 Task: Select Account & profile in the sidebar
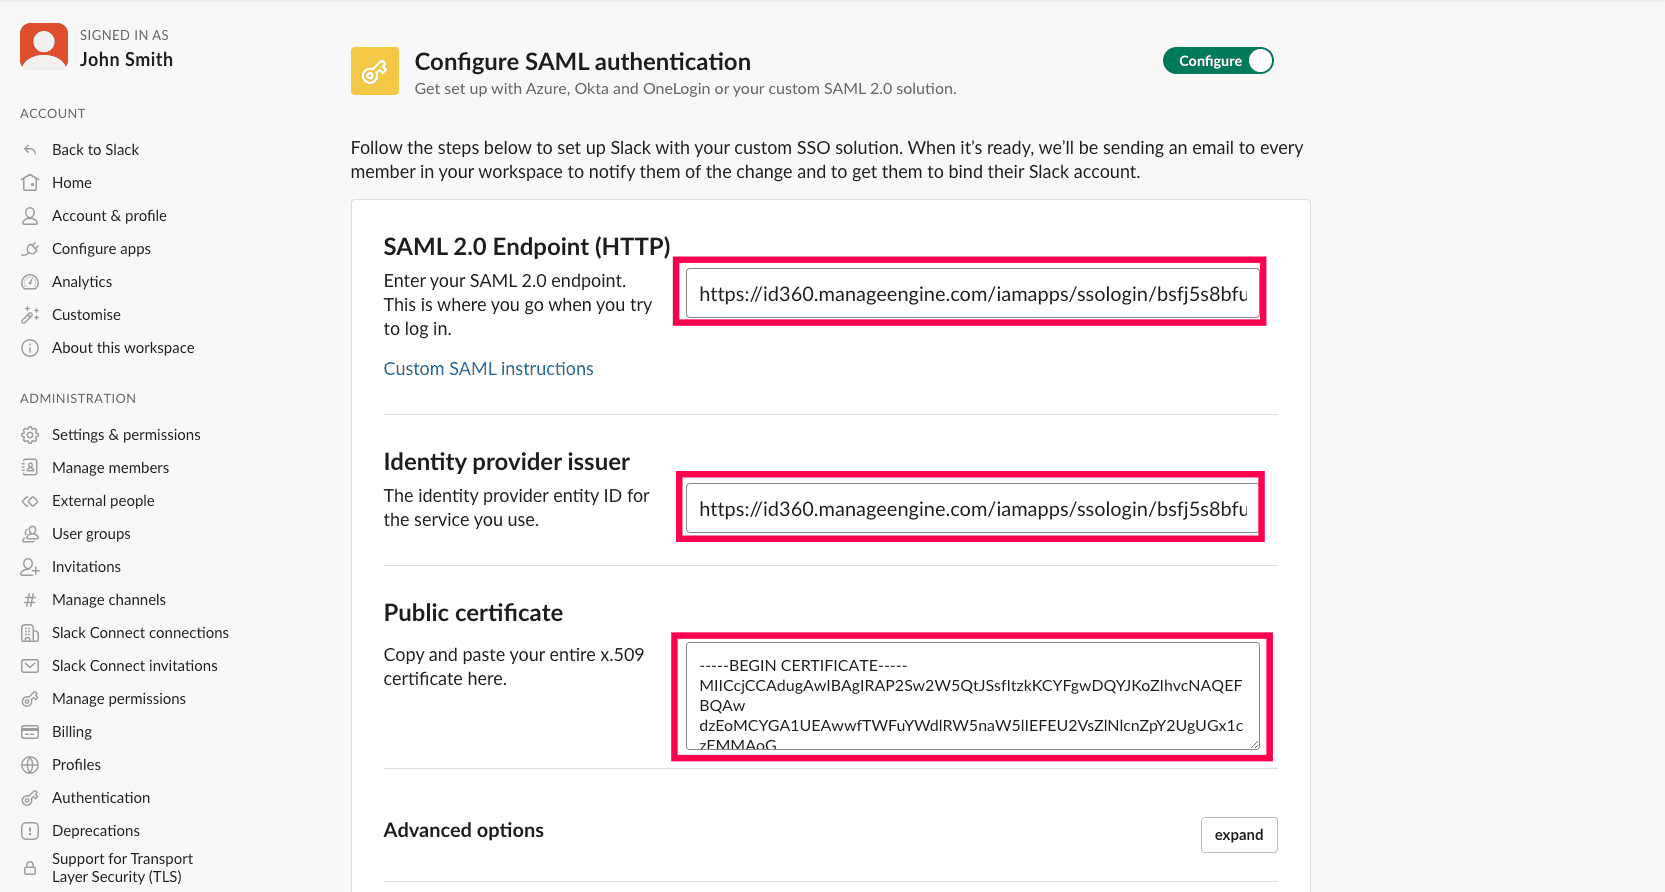[x=110, y=215]
